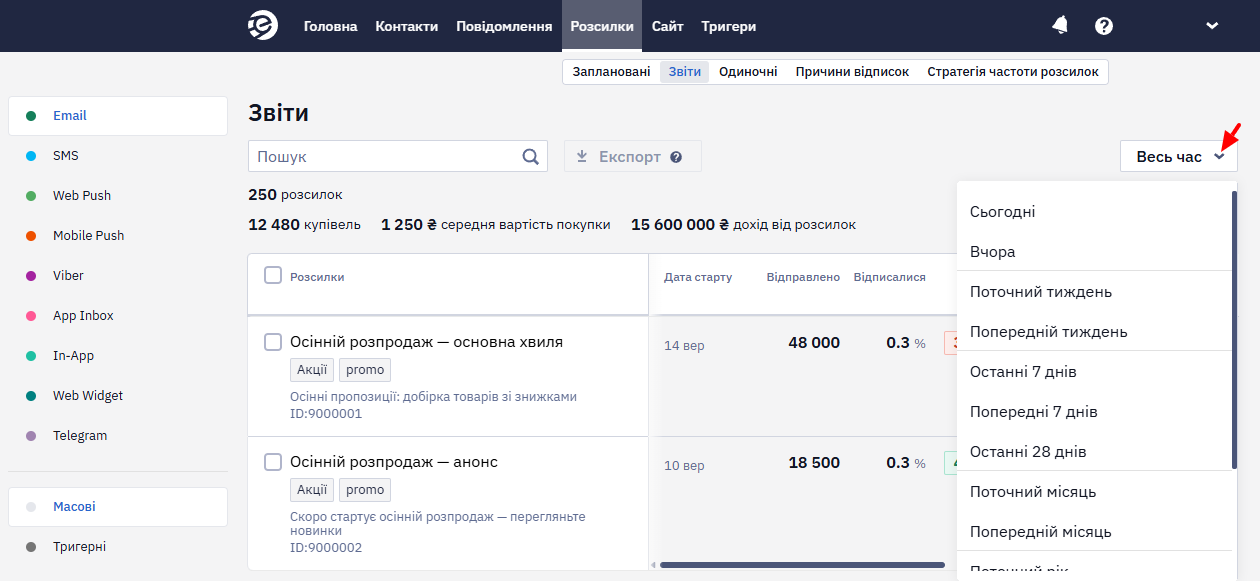Sort by Відправлено column header
Screen dimensions: 1260x581
point(803,277)
